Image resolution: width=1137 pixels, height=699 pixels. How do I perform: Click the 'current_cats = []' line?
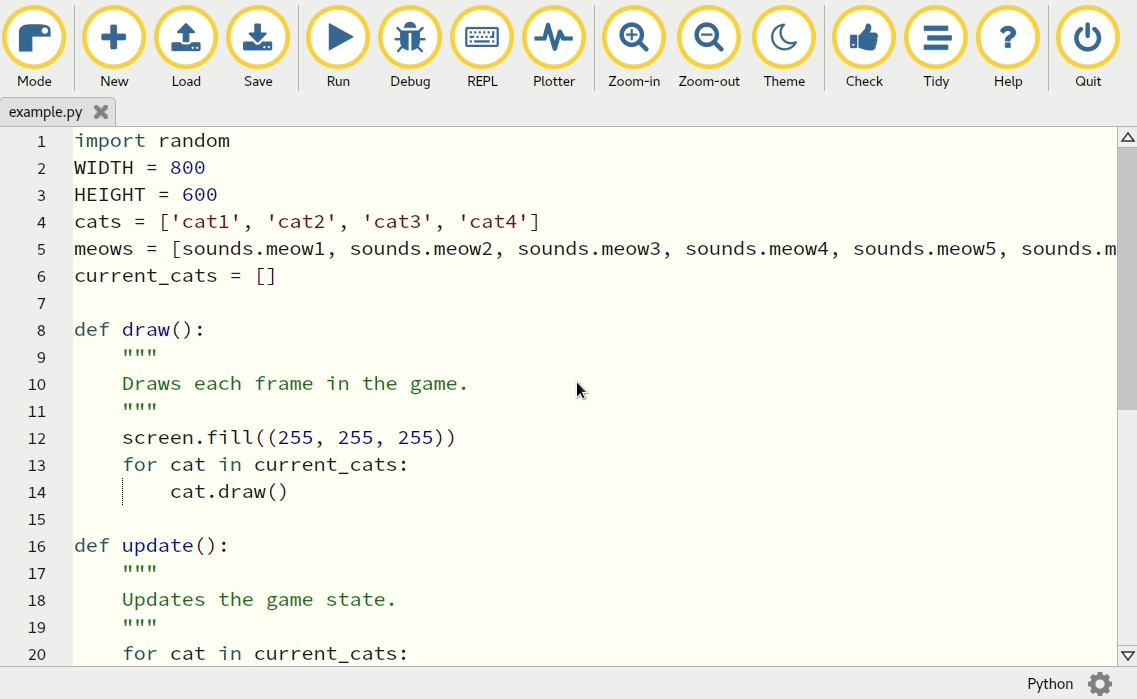tap(175, 276)
